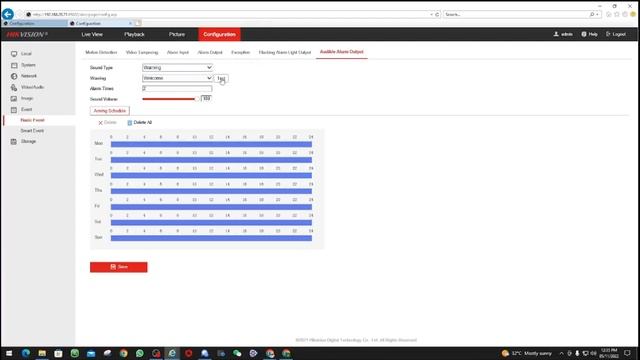This screenshot has width=640, height=360.
Task: Click the Arming Schedule button
Action: [x=110, y=111]
